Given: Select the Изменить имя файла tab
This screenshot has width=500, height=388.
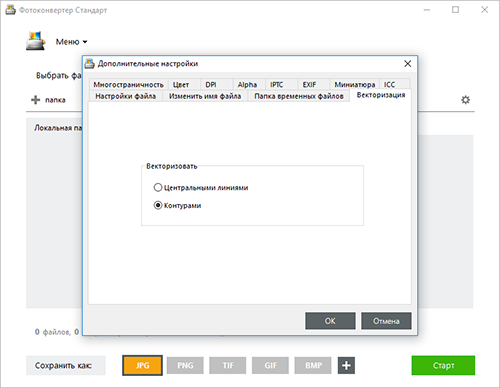Looking at the screenshot, I should pyautogui.click(x=205, y=96).
